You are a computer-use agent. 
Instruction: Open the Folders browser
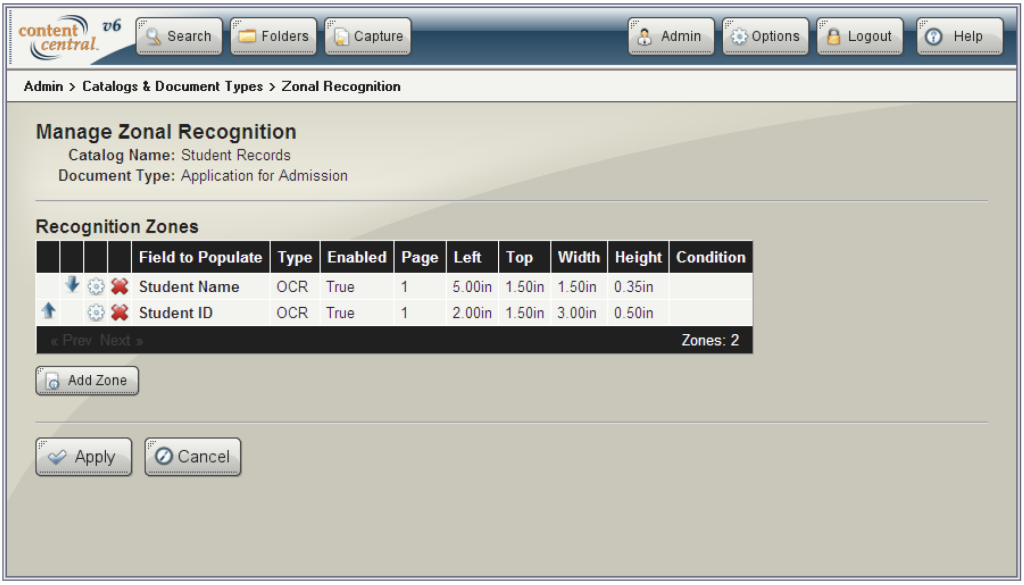click(274, 36)
